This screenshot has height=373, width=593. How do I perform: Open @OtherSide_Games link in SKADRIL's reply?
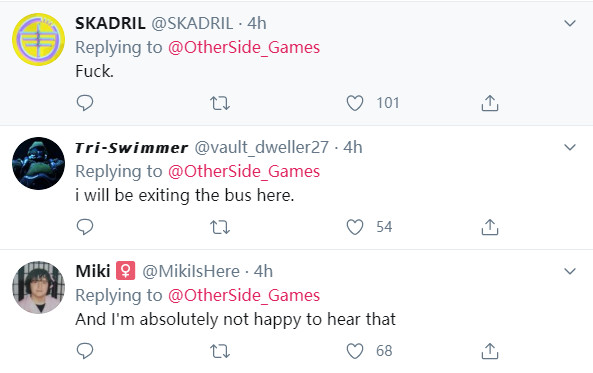(244, 48)
